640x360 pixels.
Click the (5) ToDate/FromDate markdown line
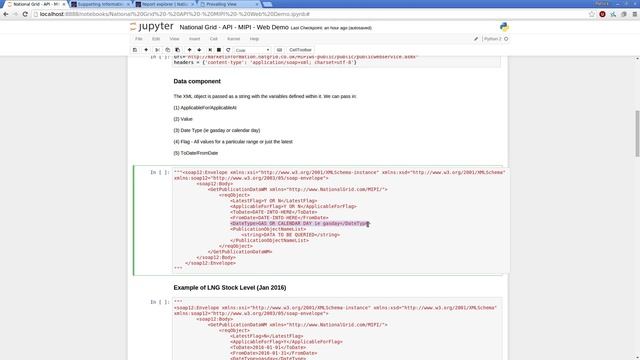[196, 153]
